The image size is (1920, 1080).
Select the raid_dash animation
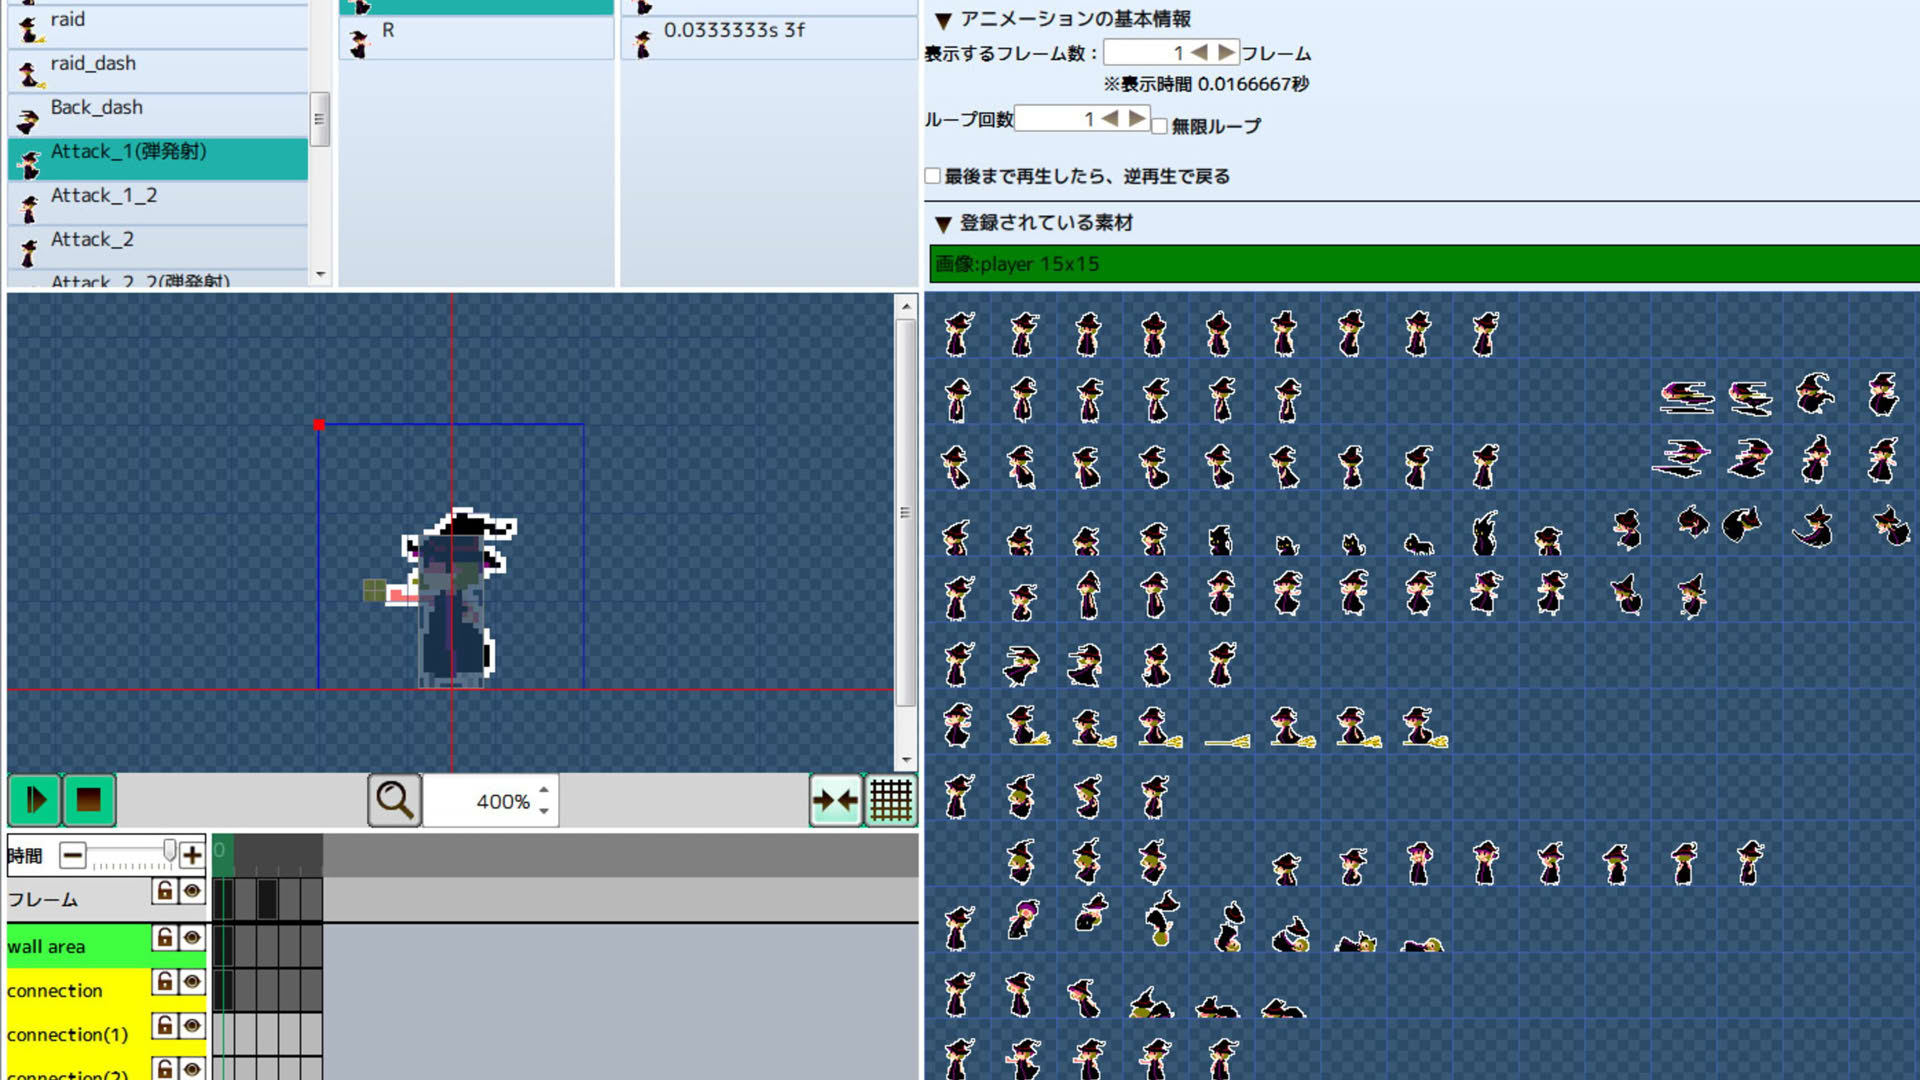[158, 70]
